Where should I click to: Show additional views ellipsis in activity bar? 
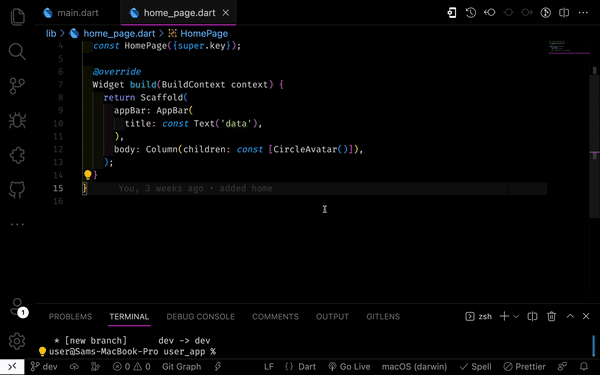pos(17,225)
